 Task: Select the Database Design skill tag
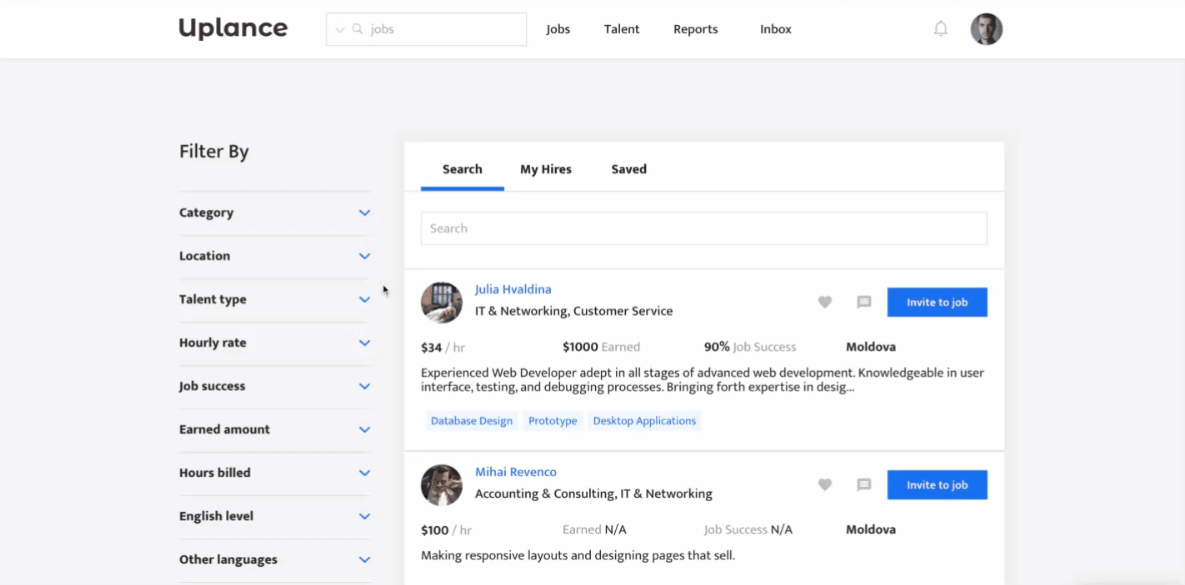point(471,421)
